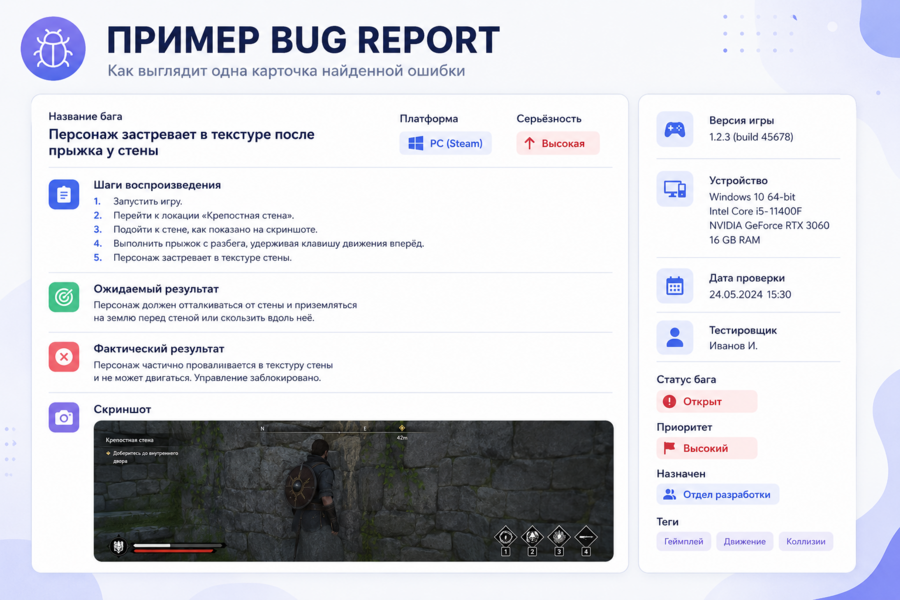900x600 pixels.
Task: Click the PC (Steam) platform badge
Action: click(x=445, y=143)
